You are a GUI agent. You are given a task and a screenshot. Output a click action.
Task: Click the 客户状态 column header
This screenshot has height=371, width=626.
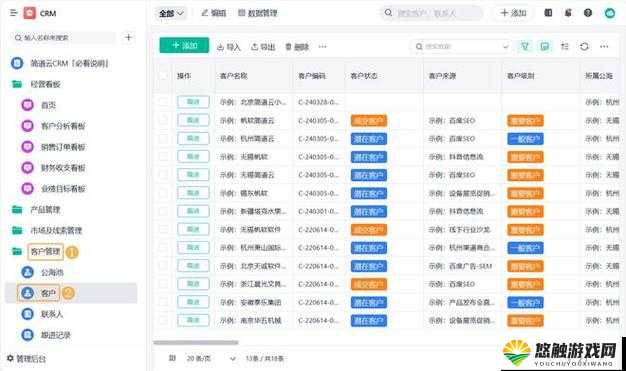[x=364, y=75]
